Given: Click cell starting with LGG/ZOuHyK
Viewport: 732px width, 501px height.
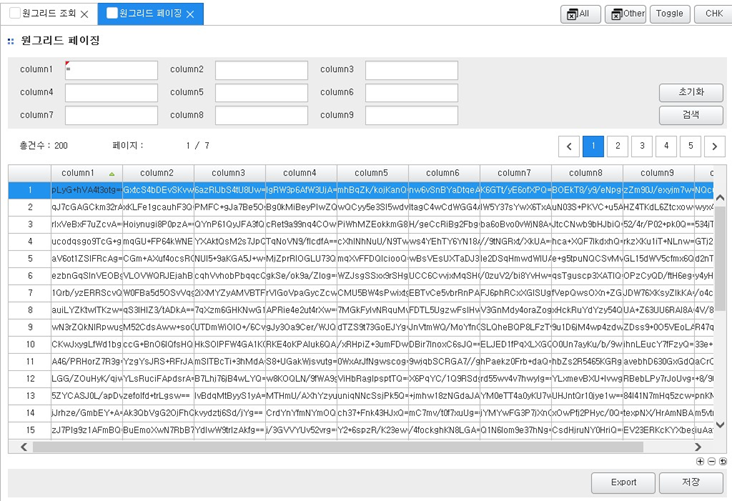Looking at the screenshot, I should (x=87, y=379).
